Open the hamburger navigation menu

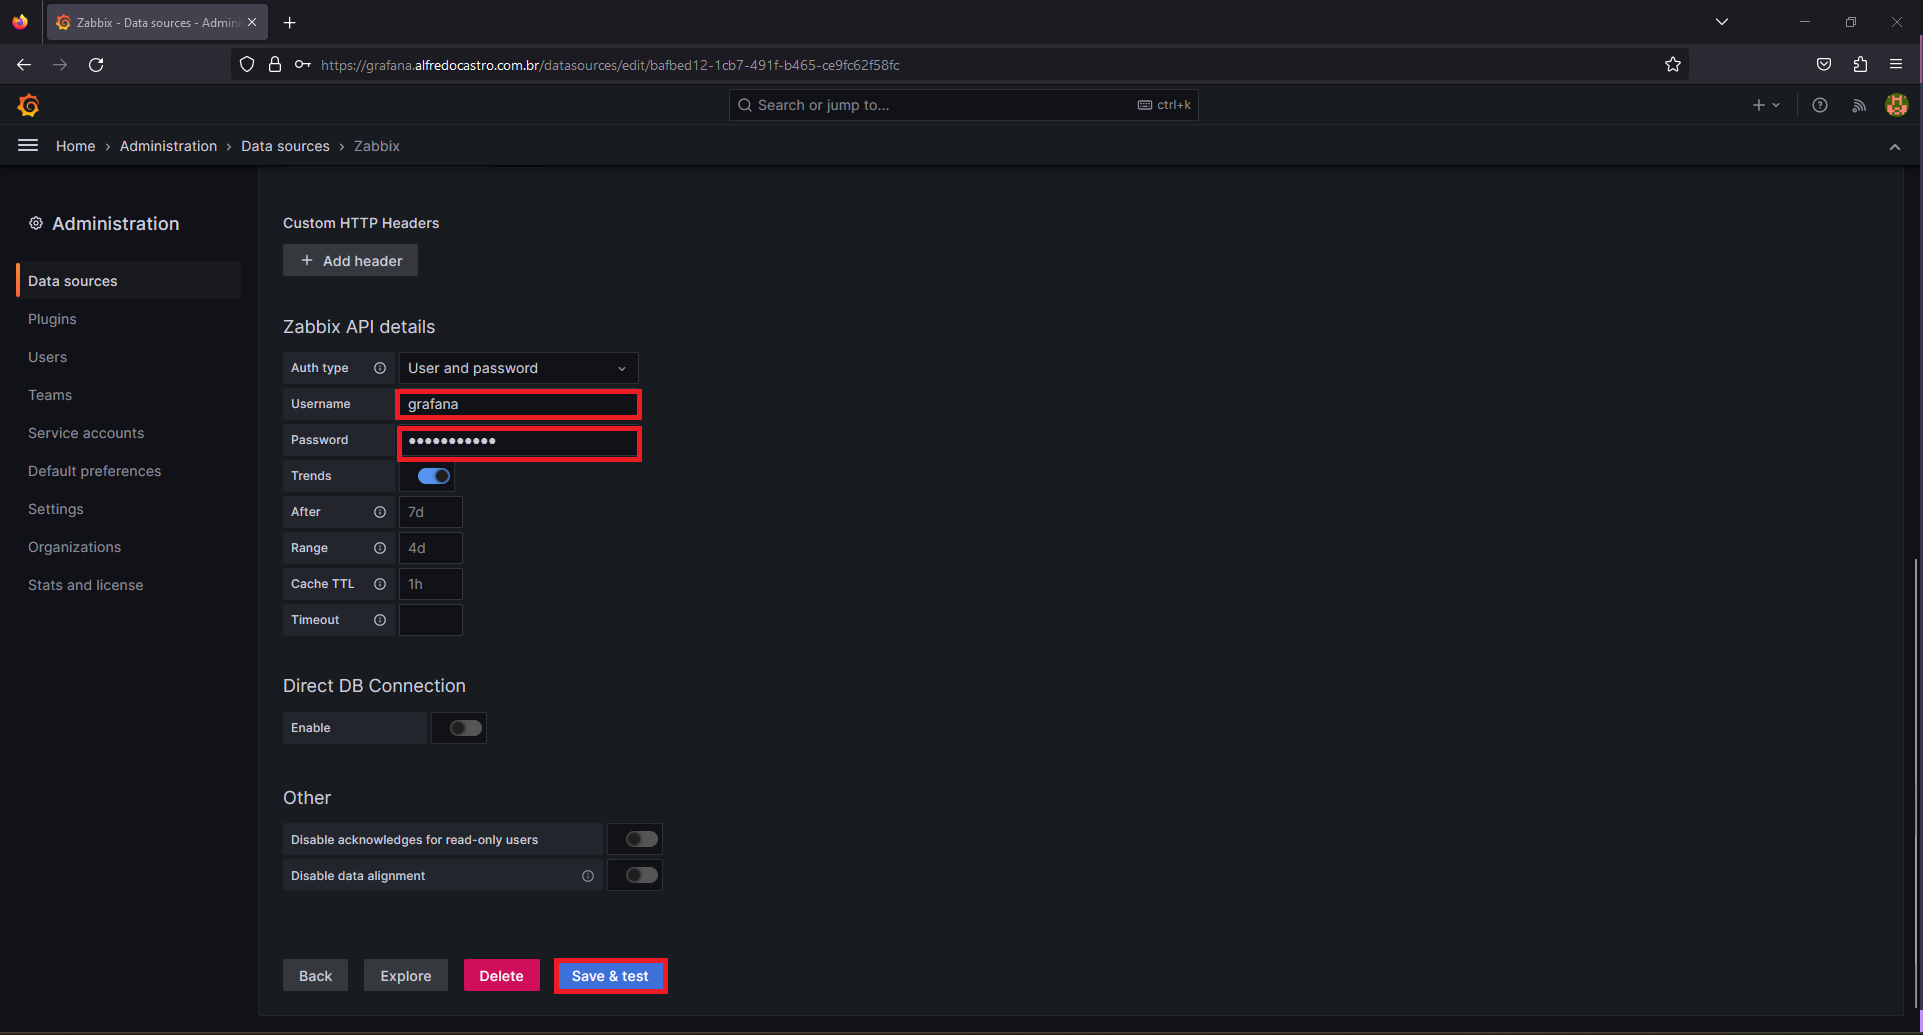pos(28,146)
